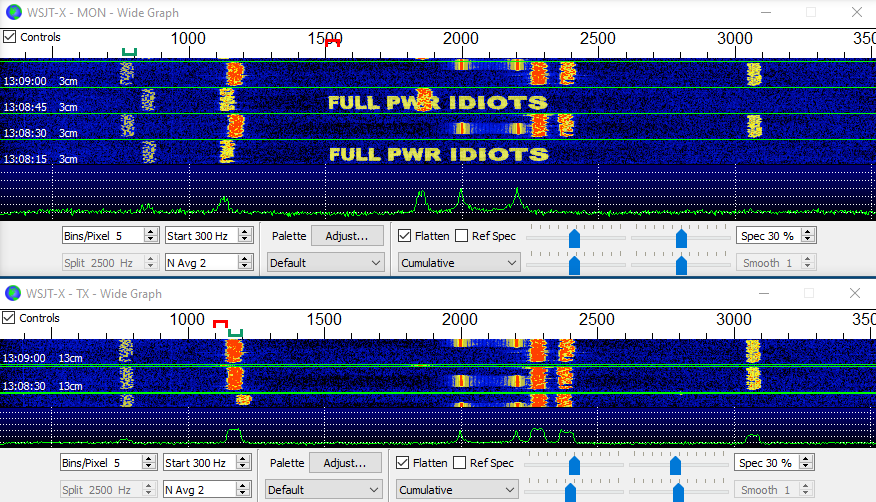Click the green RX marker in MON graph
The width and height of the screenshot is (876, 502).
tap(128, 51)
